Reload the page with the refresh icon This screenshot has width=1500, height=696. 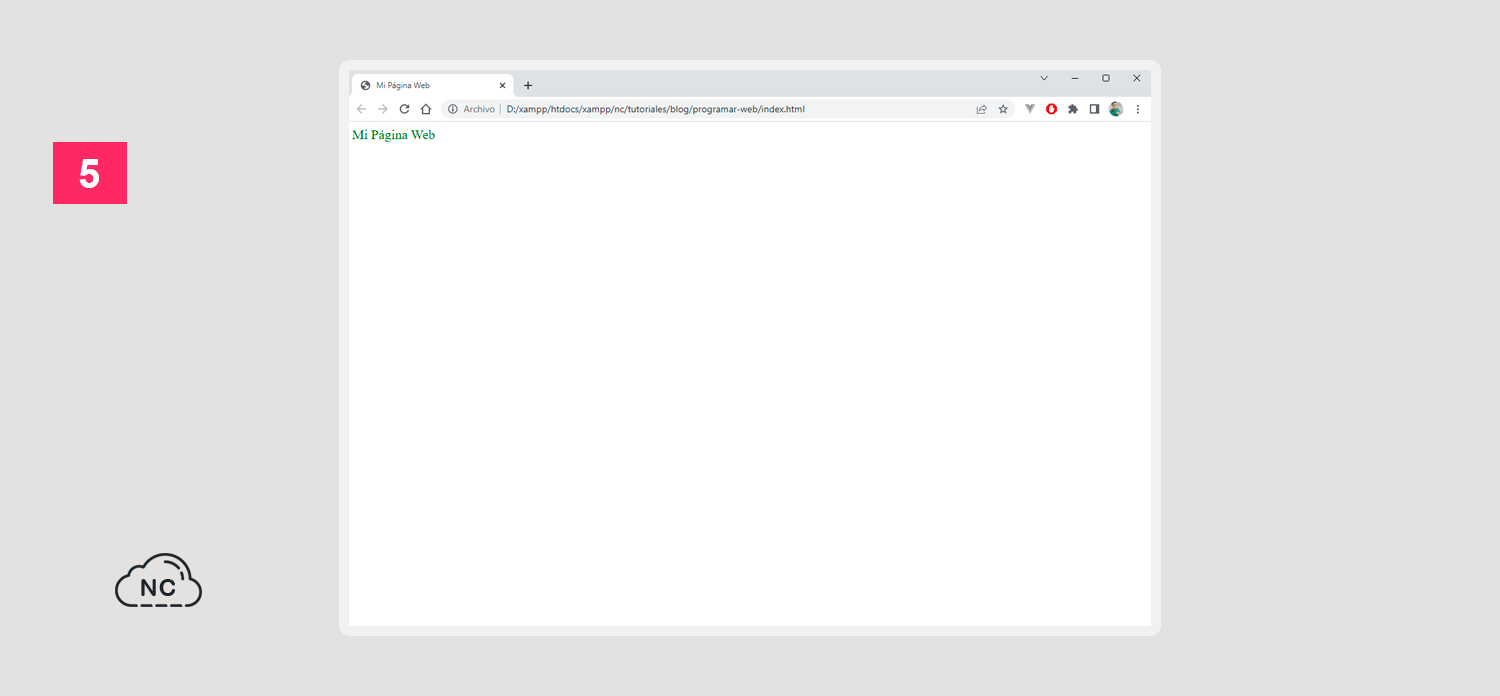coord(404,109)
